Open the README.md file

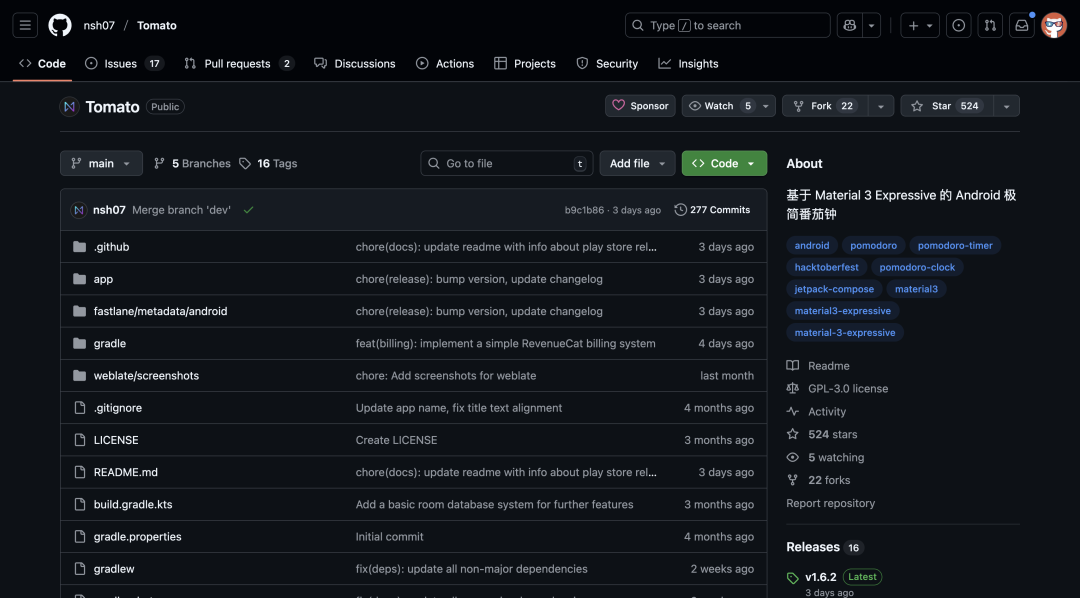pyautogui.click(x=125, y=472)
